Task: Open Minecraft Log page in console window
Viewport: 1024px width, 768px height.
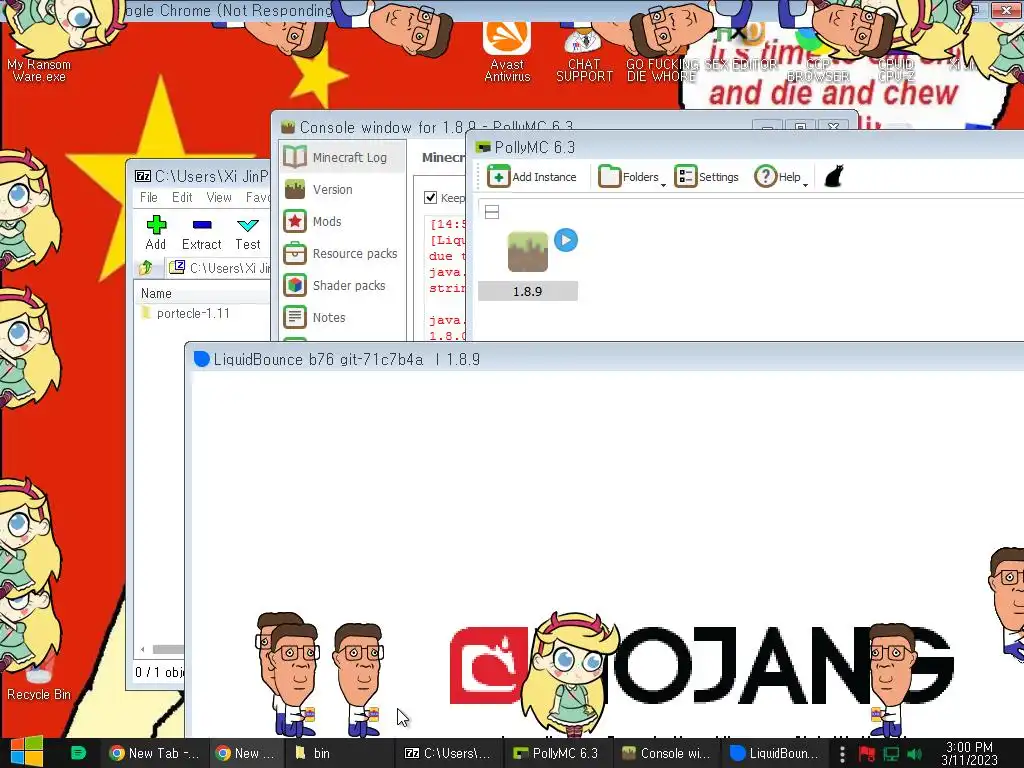Action: click(342, 157)
